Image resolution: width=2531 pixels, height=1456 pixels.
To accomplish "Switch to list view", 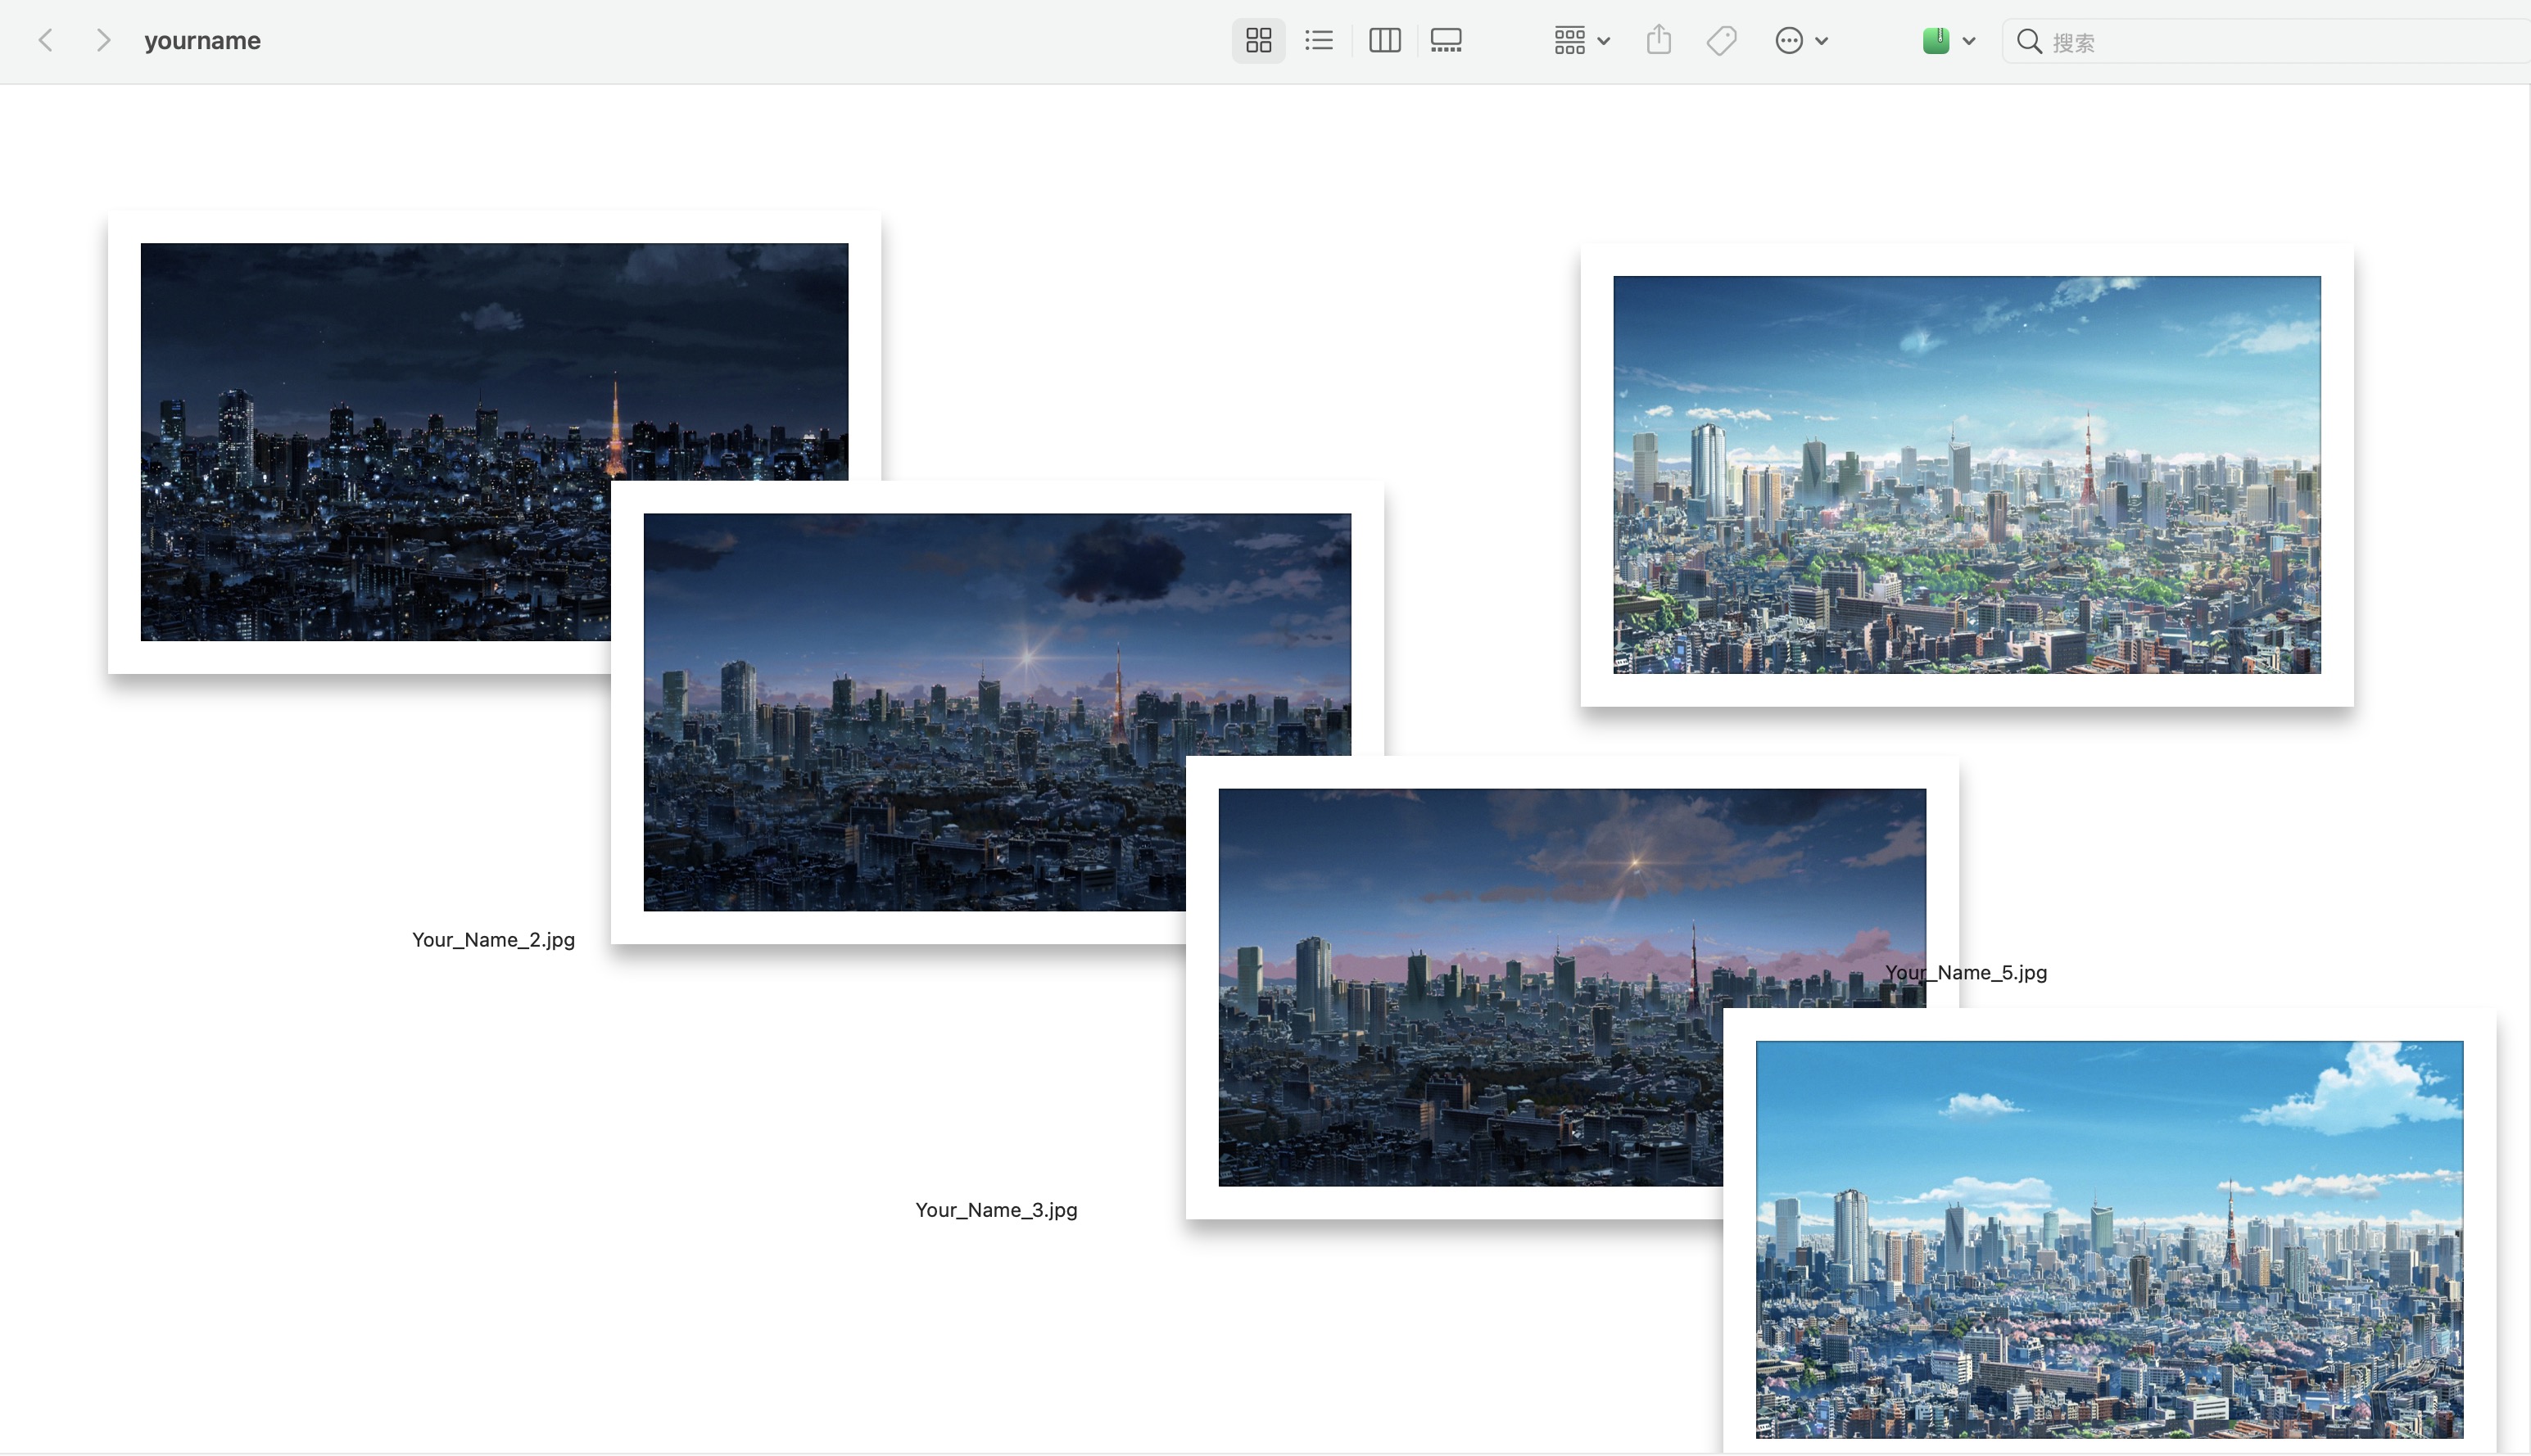I will (1319, 41).
